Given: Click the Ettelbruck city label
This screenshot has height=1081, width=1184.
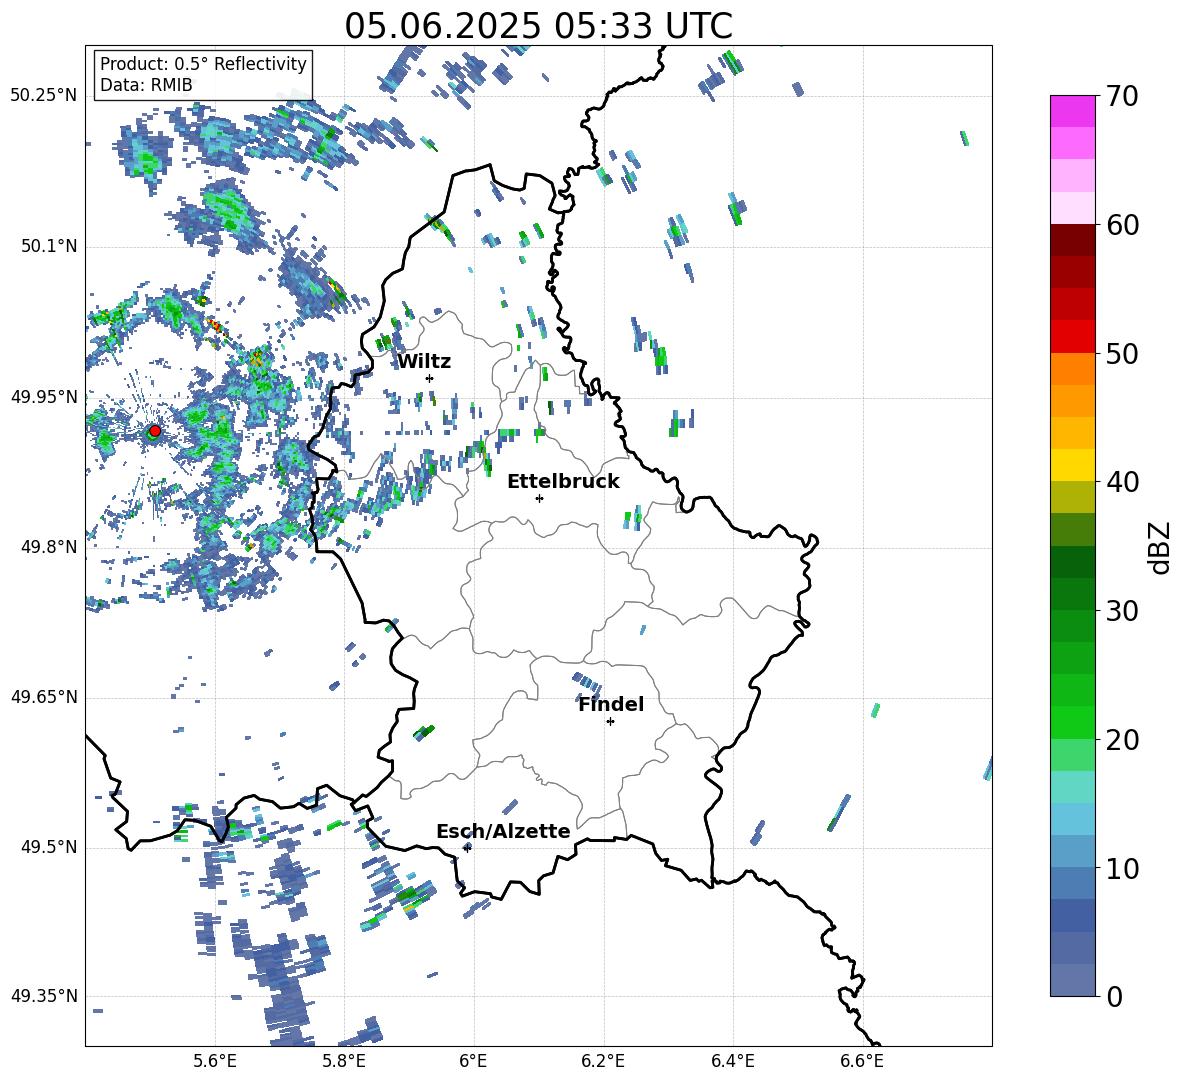Looking at the screenshot, I should pyautogui.click(x=563, y=482).
